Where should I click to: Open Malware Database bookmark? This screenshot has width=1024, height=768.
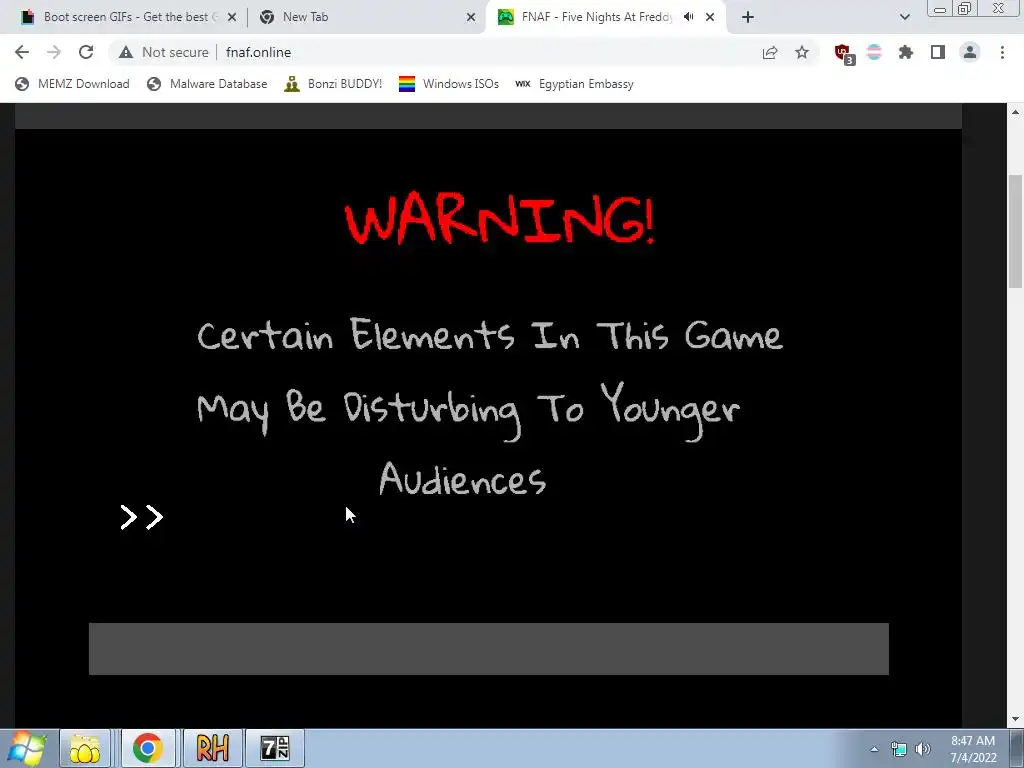(207, 84)
